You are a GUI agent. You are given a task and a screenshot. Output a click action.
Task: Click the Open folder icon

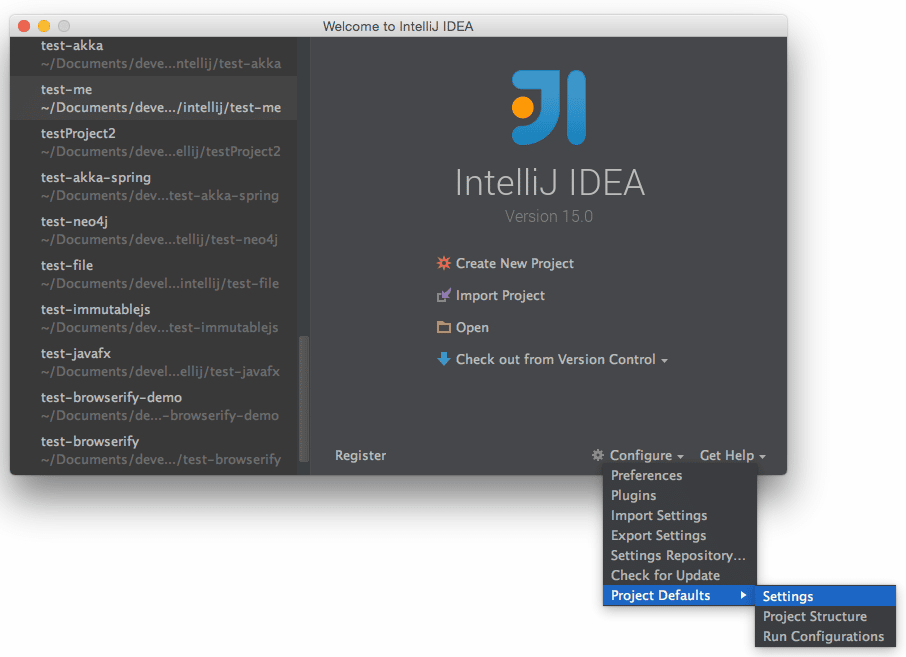(443, 328)
